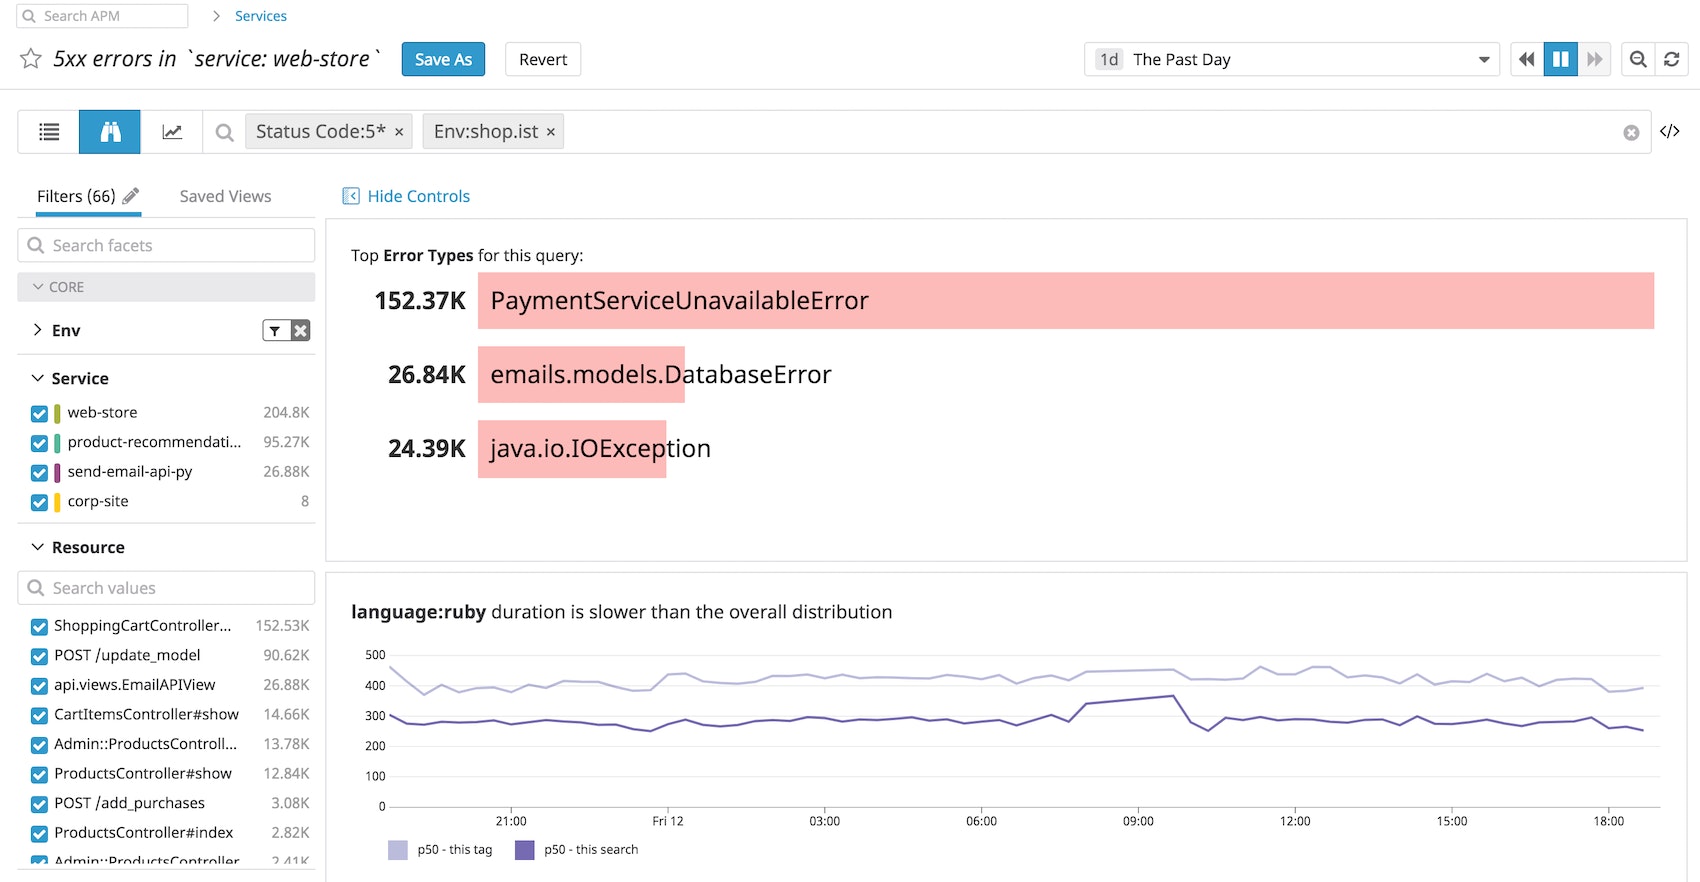Image resolution: width=1700 pixels, height=882 pixels.
Task: Refresh the query results
Action: coord(1671,59)
